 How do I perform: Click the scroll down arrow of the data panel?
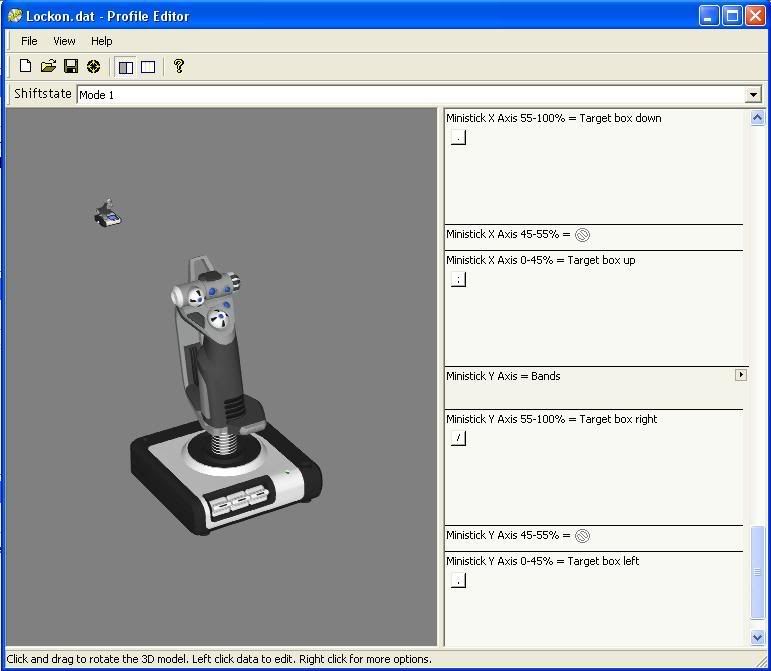tap(757, 637)
